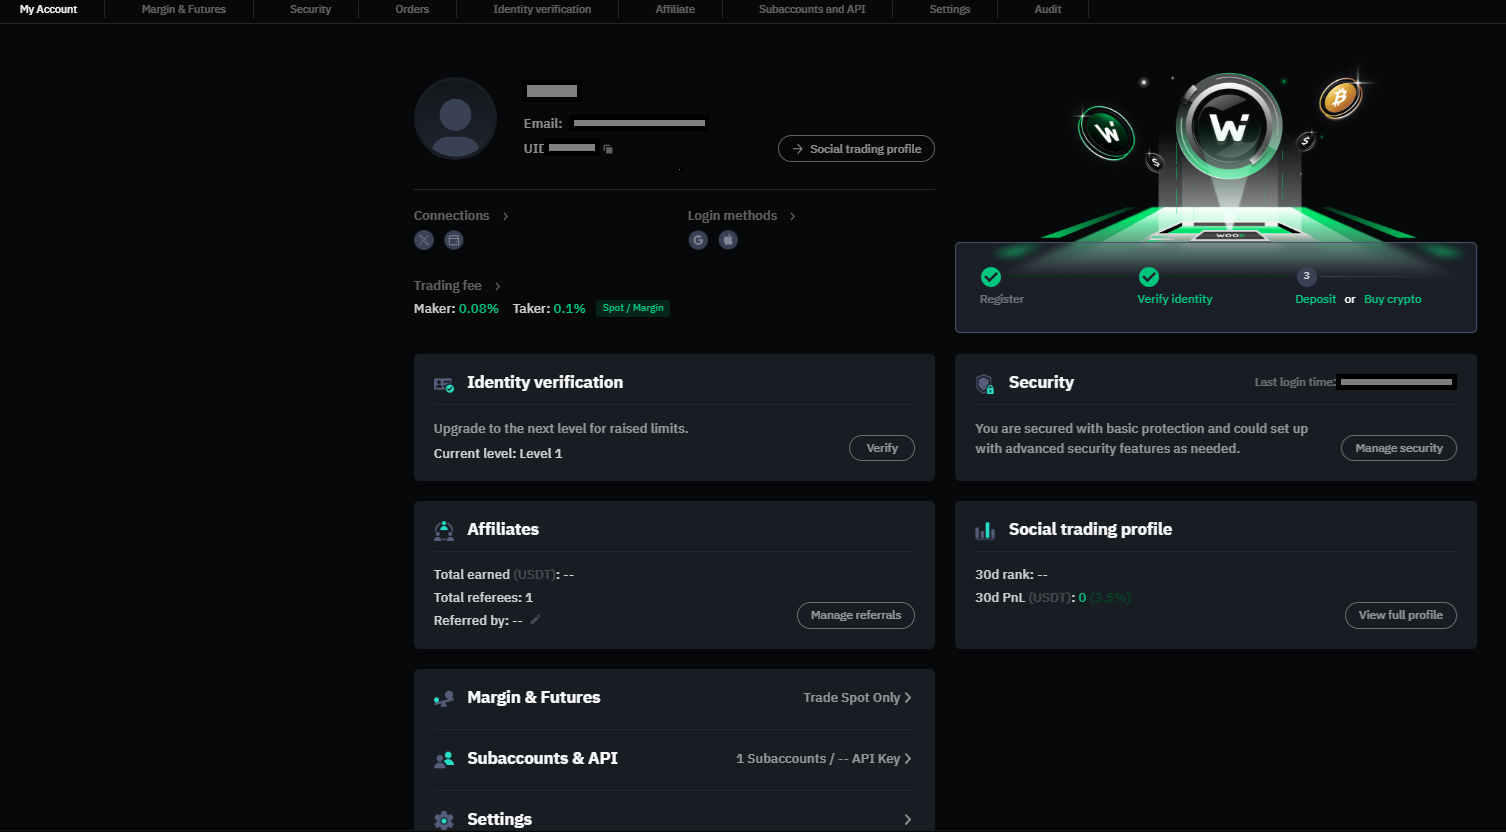Click the Apple login method icon
The image size is (1506, 832).
[x=728, y=240]
